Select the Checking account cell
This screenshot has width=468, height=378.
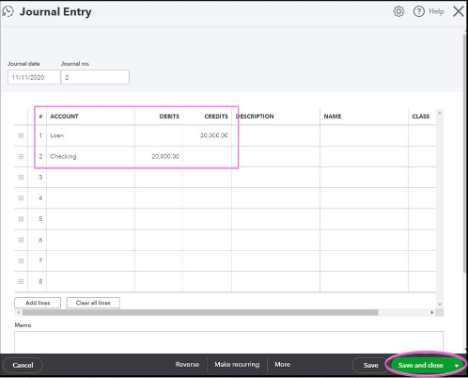point(91,156)
